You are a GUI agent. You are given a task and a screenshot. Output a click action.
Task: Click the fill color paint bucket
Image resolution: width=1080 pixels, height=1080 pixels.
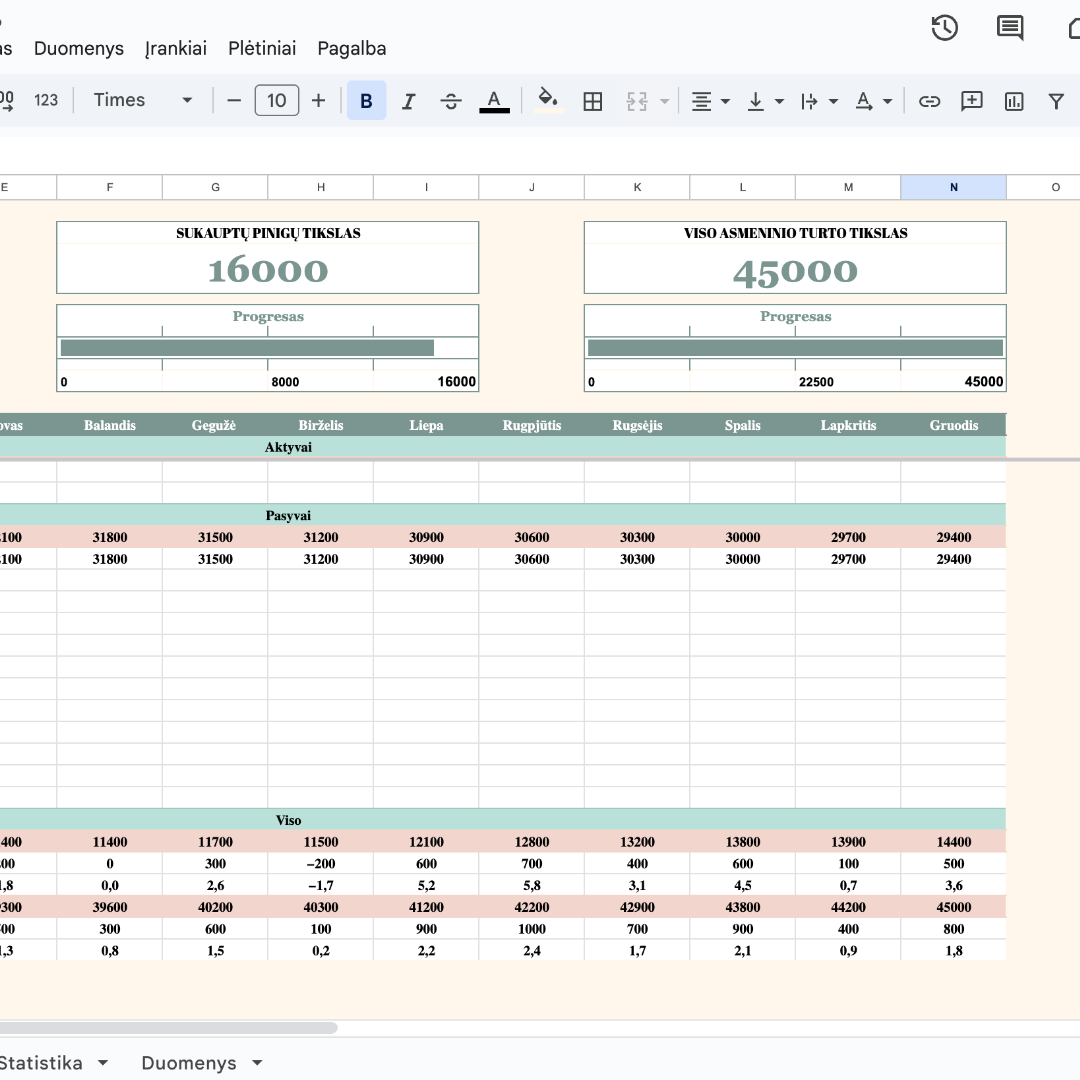[x=547, y=100]
